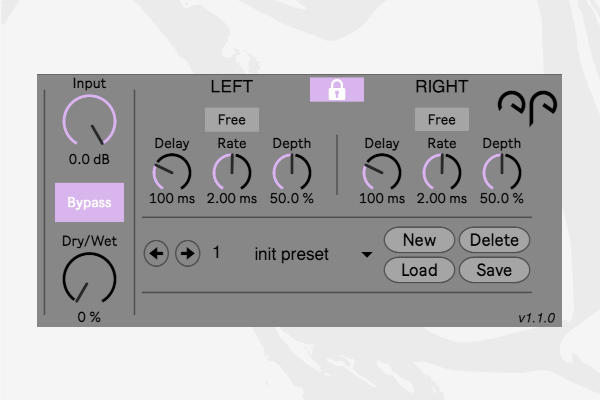Click the next preset arrow icon

click(187, 253)
